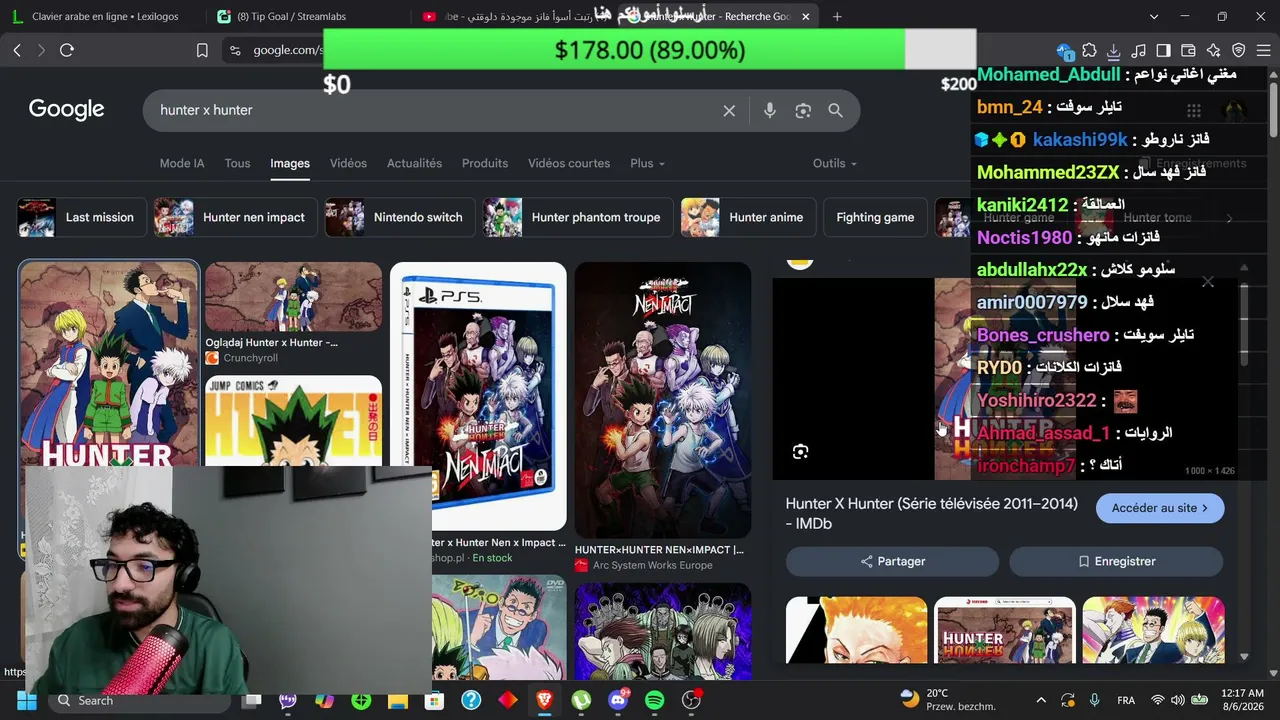Open the Arc System Works Nen Impact image
1280x720 pixels.
pos(663,400)
